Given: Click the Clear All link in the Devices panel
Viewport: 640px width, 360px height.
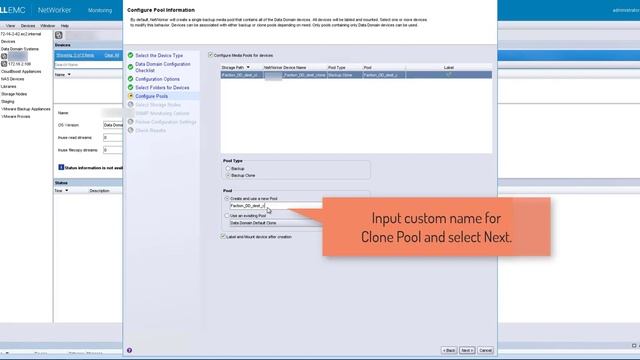Looking at the screenshot, I should tap(111, 55).
